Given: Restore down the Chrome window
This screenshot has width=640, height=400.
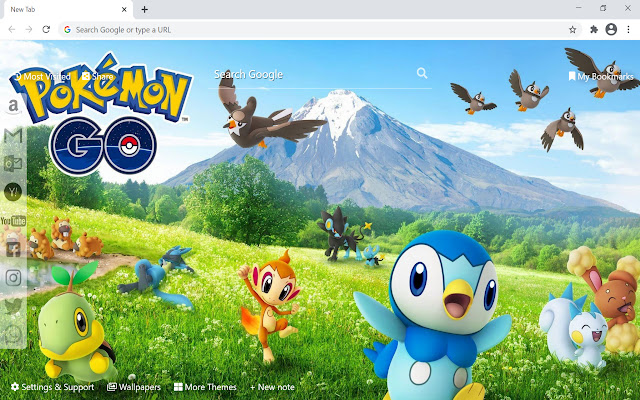Looking at the screenshot, I should coord(603,8).
